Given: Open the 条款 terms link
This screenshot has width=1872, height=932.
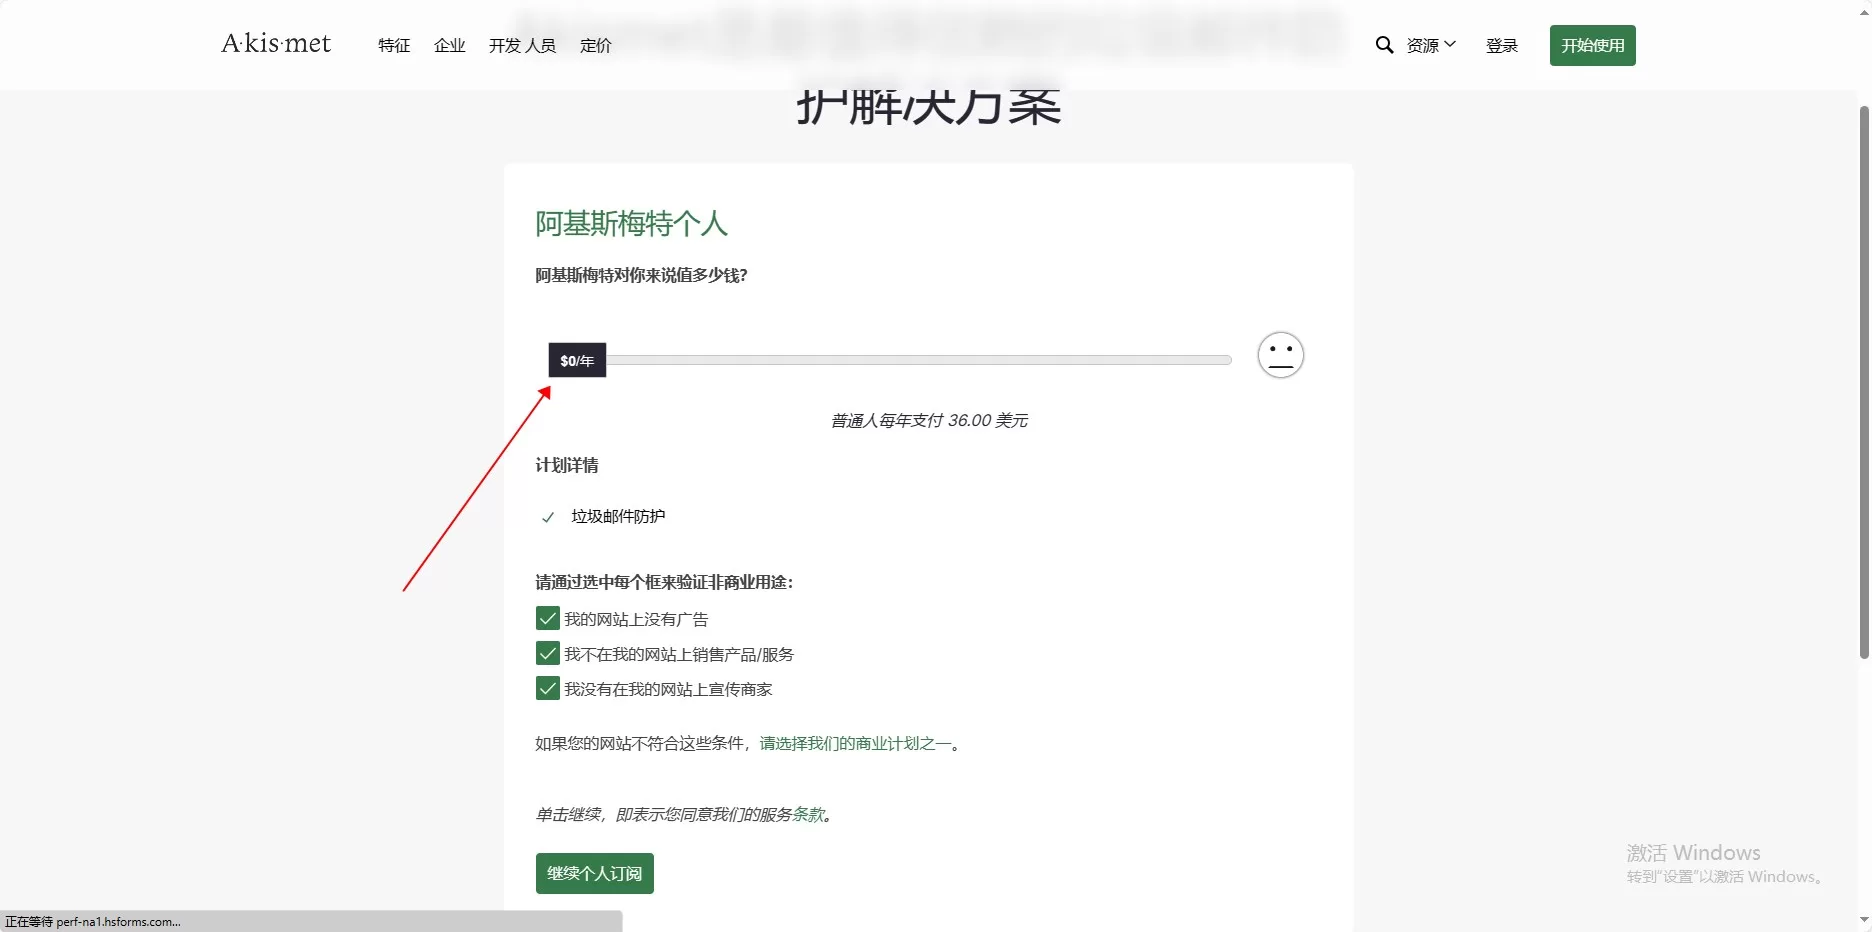Looking at the screenshot, I should coord(809,814).
